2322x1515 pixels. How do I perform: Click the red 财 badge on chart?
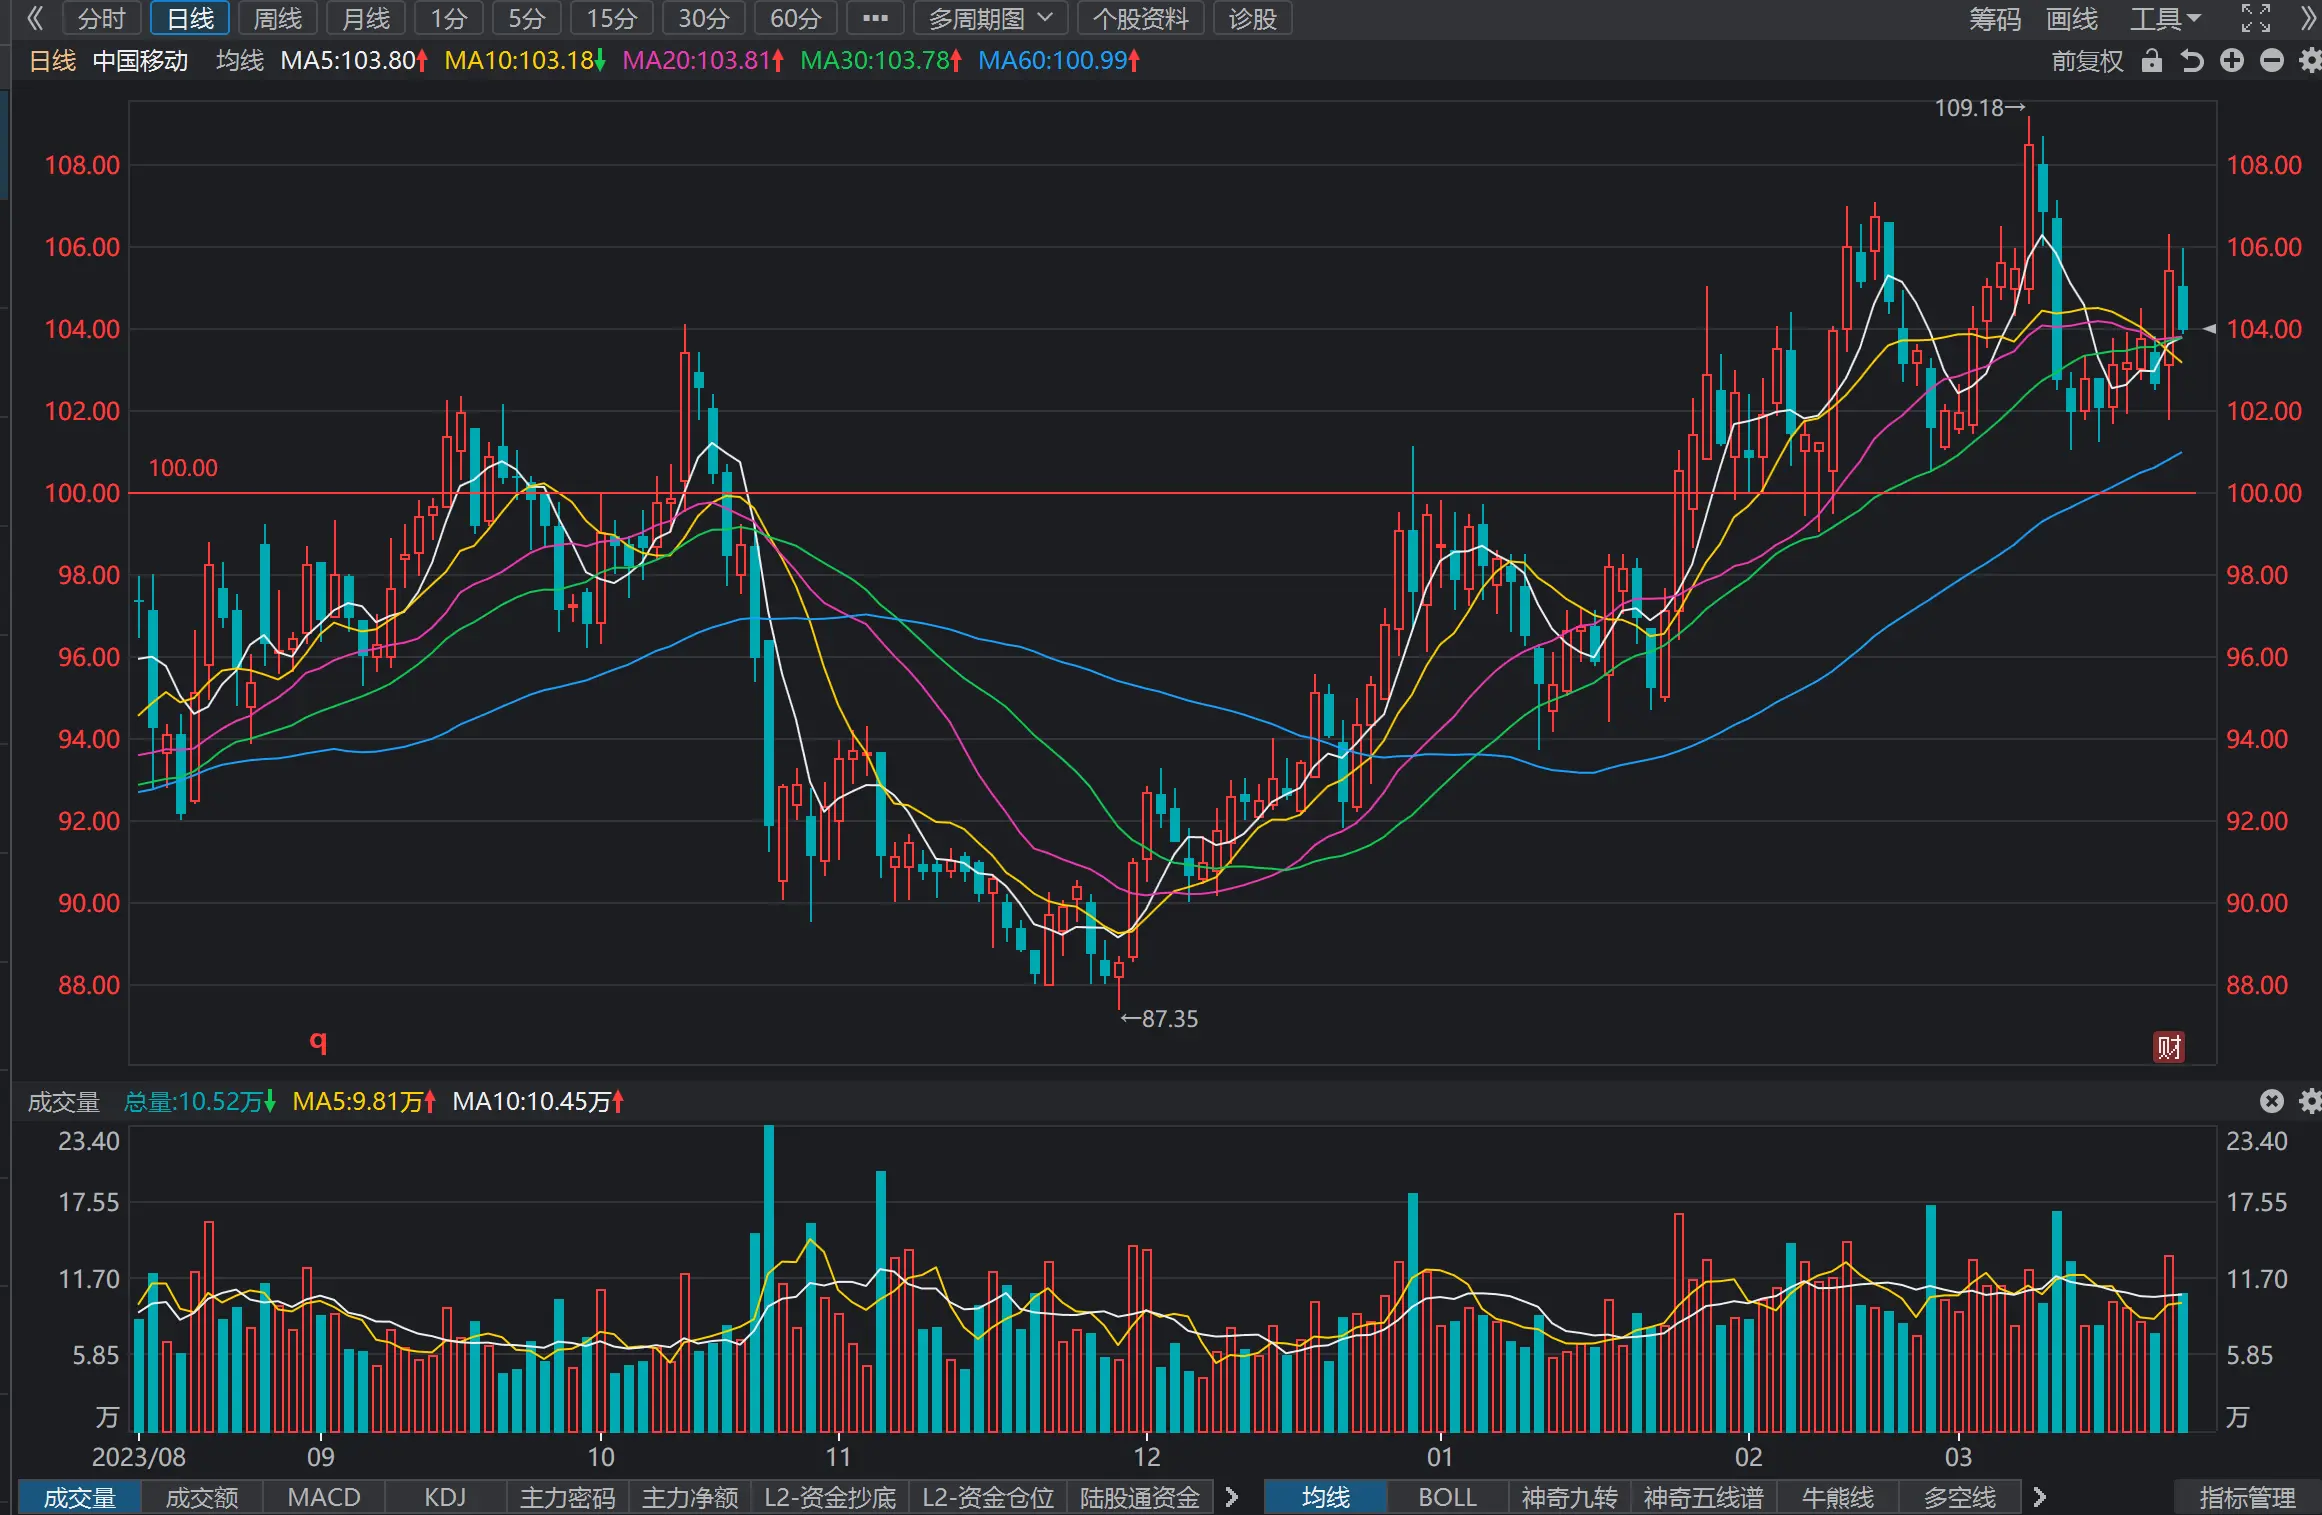coord(2168,1047)
